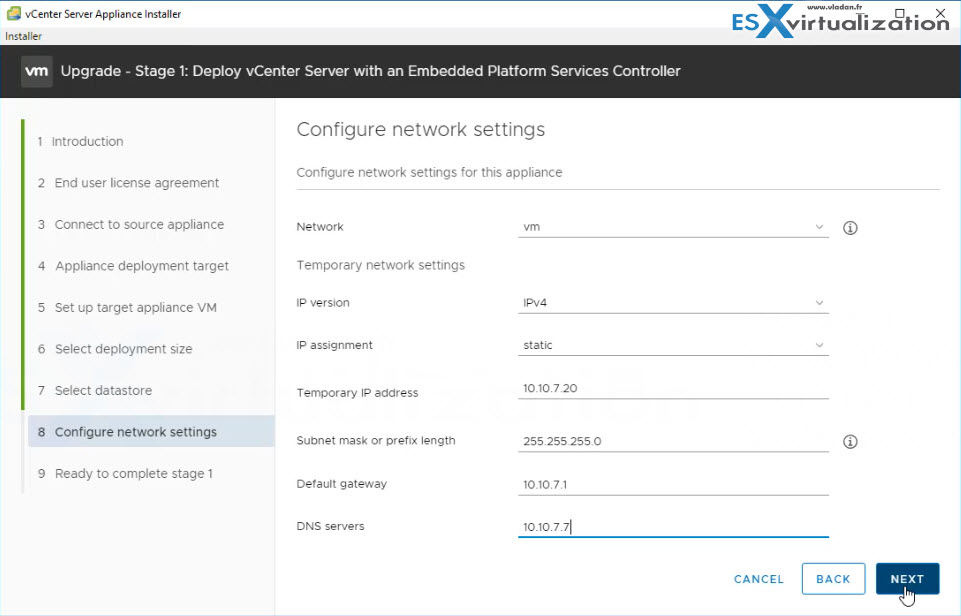Click the vCenter installer title bar icon
This screenshot has height=616, width=961.
[13, 13]
